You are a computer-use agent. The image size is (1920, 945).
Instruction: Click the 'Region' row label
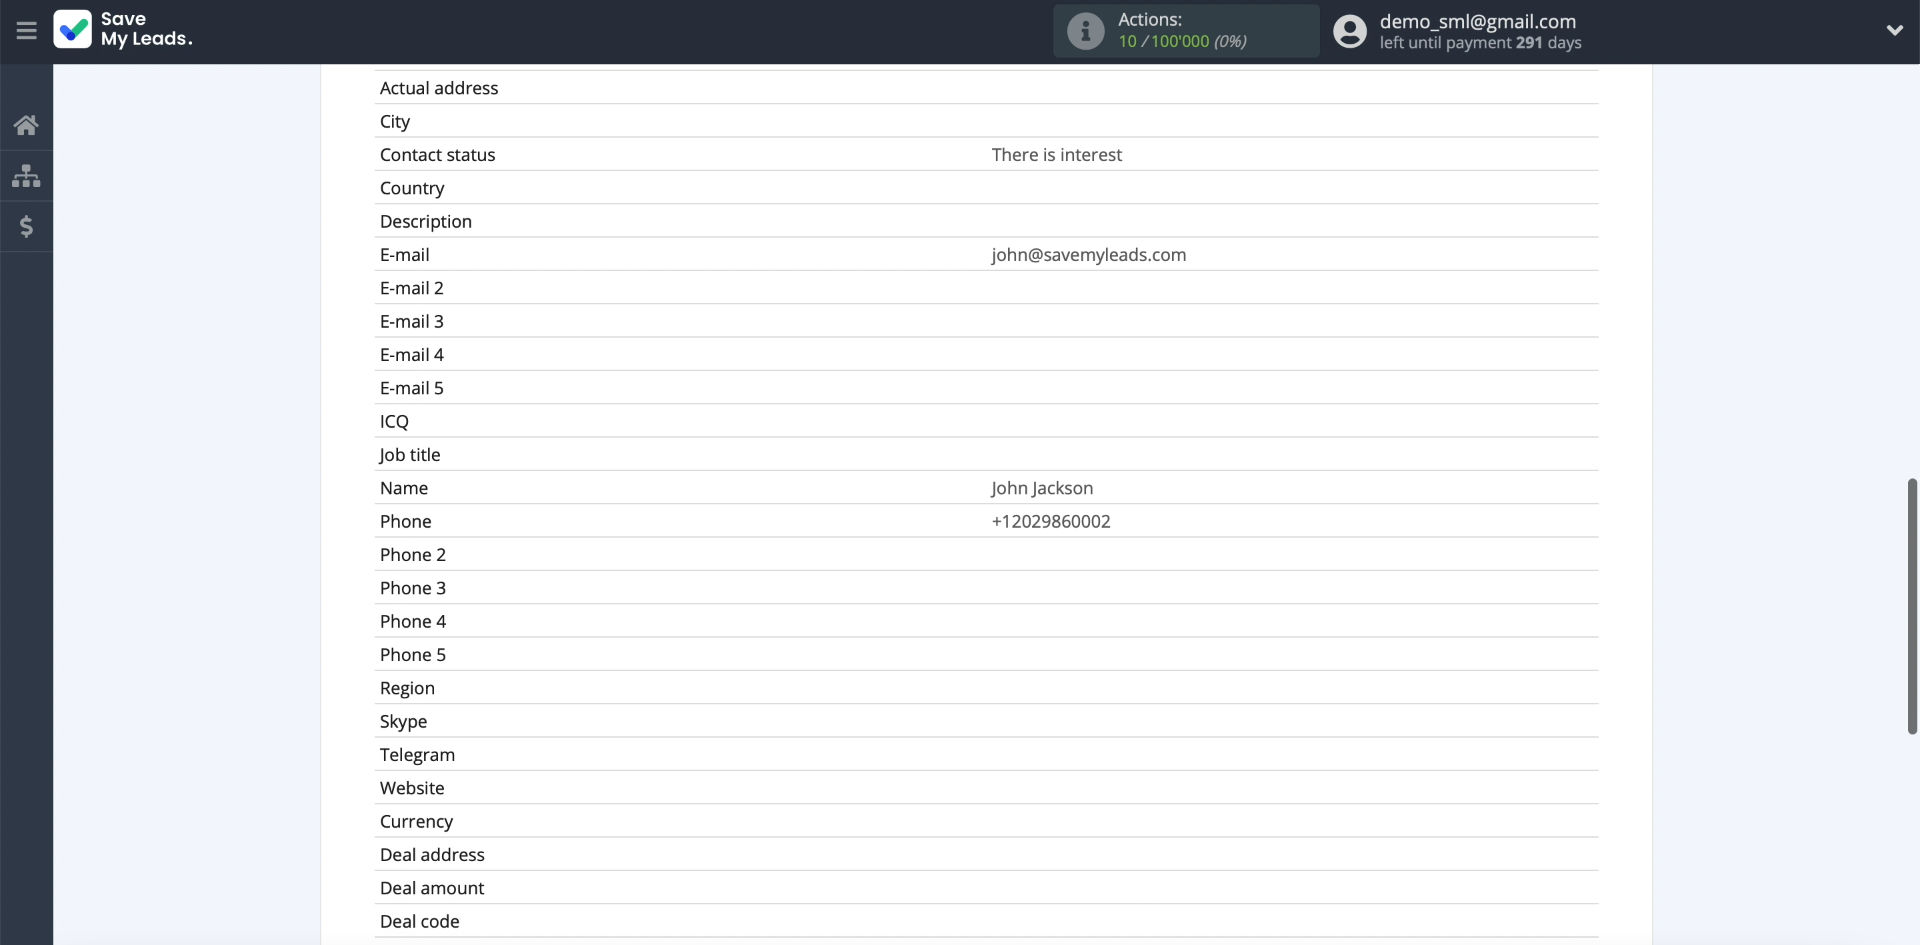click(407, 688)
